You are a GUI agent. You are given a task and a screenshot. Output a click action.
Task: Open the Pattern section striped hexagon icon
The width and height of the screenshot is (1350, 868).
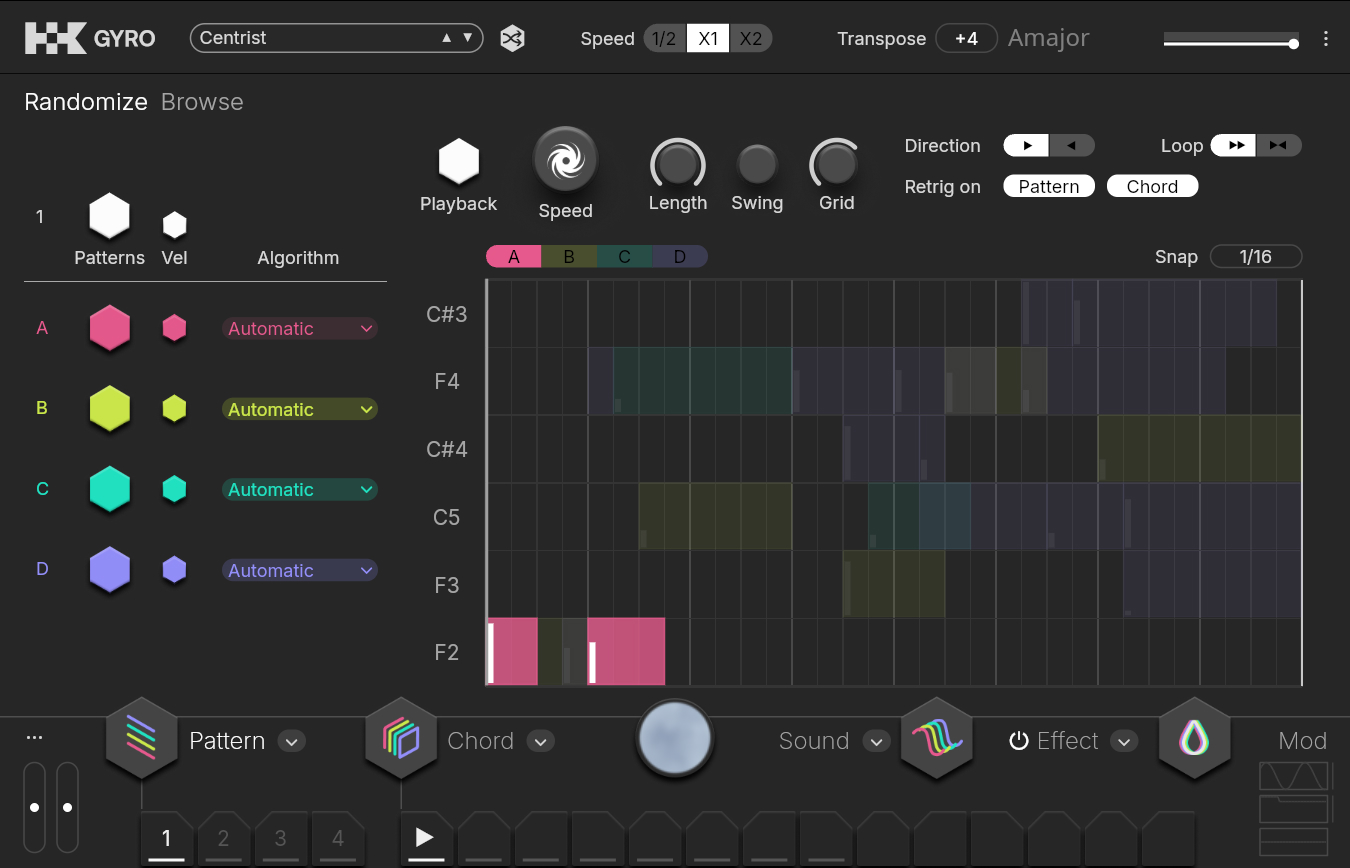(x=141, y=740)
